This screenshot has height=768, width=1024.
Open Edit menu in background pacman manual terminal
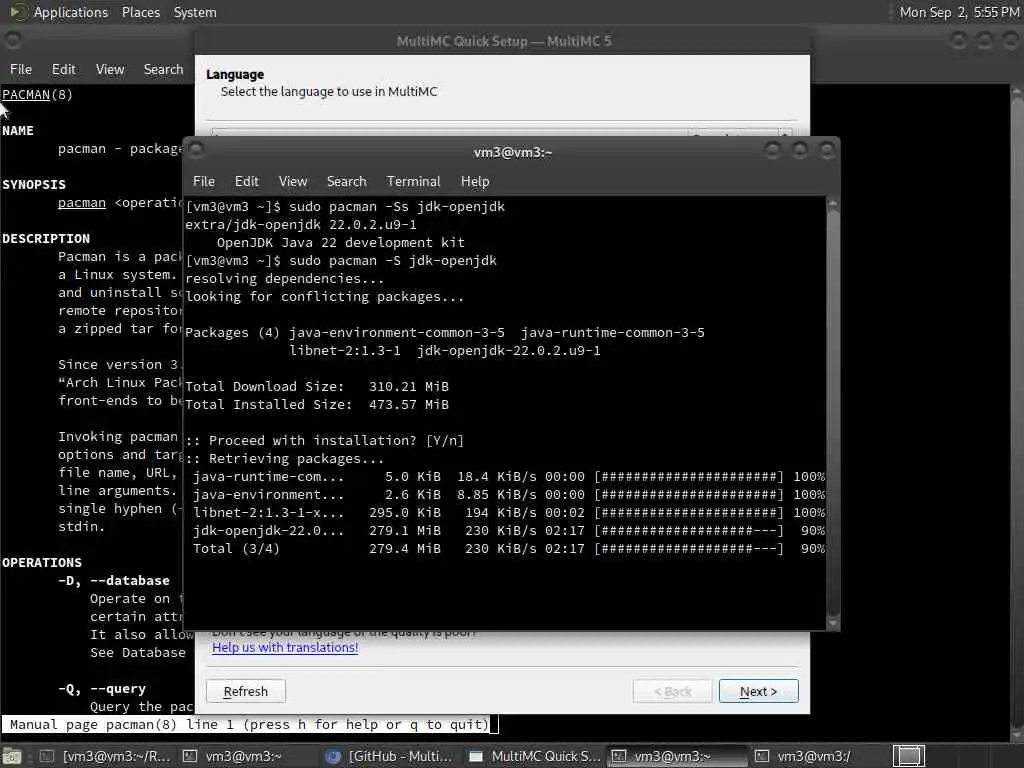(x=63, y=69)
